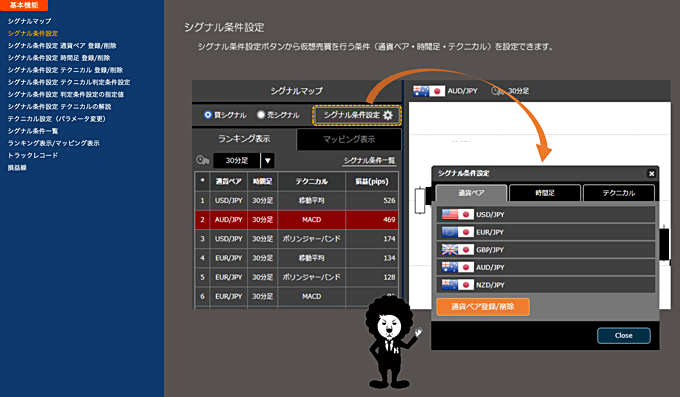Open トラックレコード sidebar link

click(x=33, y=155)
